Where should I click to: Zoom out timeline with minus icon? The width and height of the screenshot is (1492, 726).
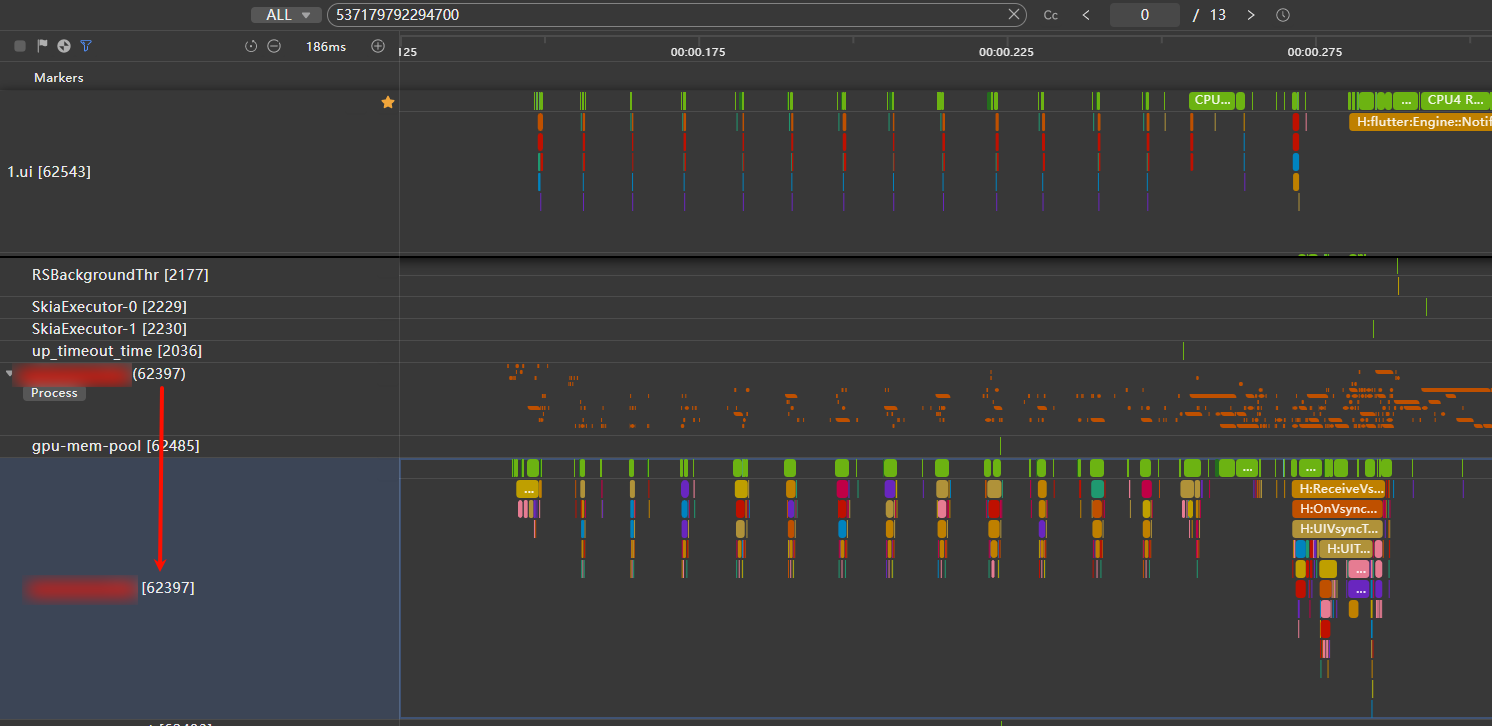[x=274, y=46]
